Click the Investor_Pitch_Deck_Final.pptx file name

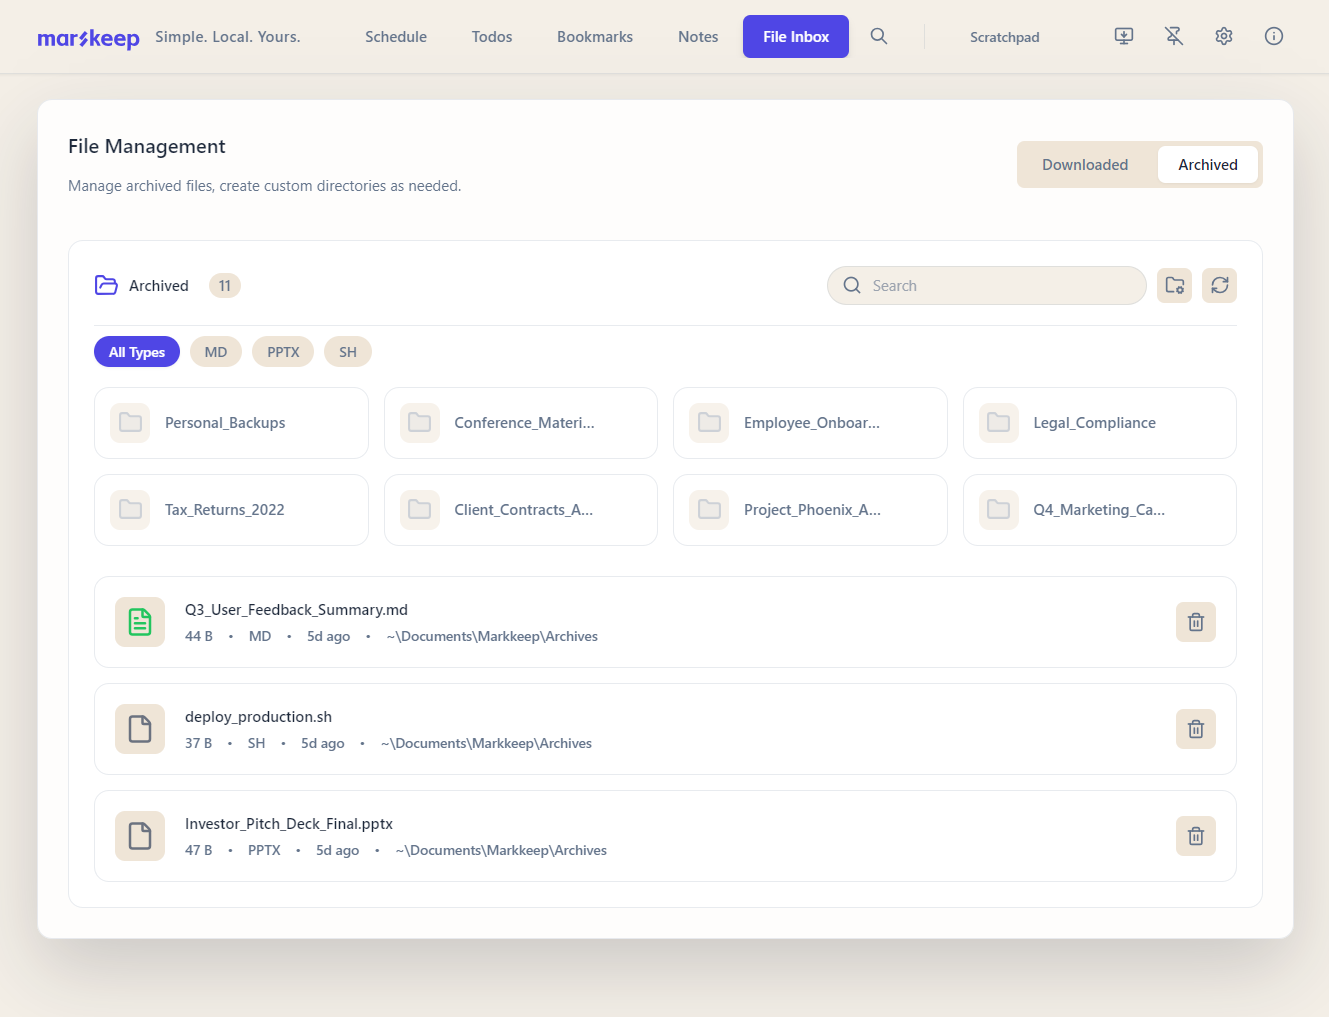289,824
